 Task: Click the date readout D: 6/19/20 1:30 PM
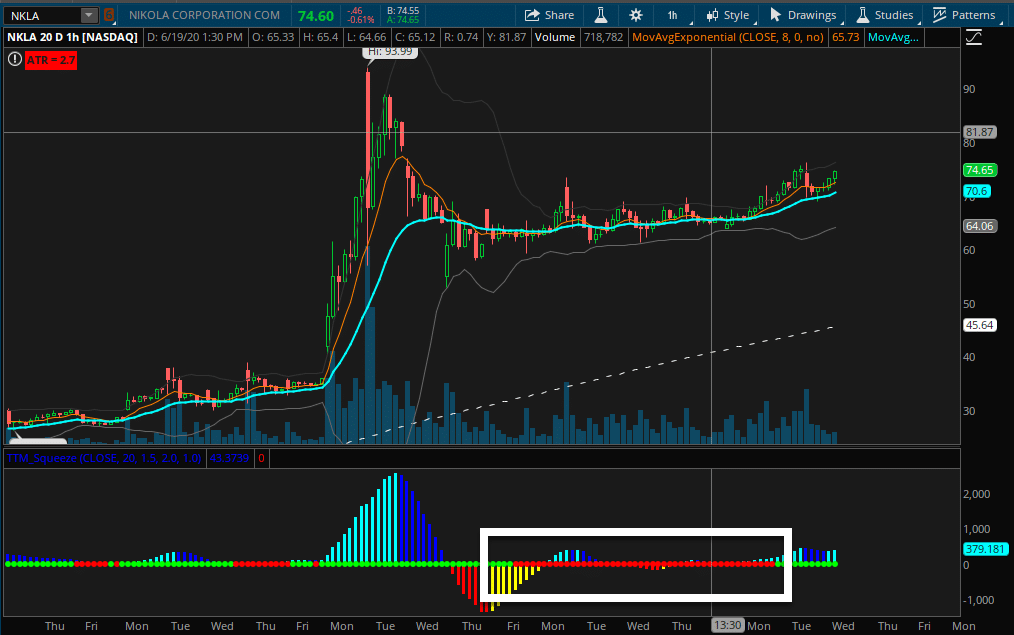(x=195, y=38)
